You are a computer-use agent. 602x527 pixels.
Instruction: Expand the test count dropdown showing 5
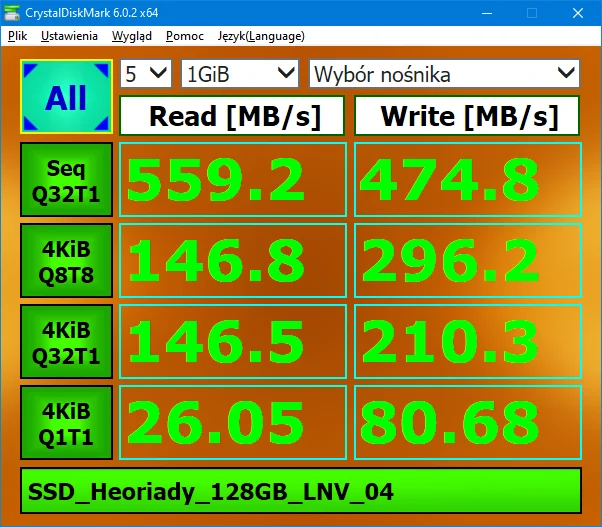pos(146,73)
